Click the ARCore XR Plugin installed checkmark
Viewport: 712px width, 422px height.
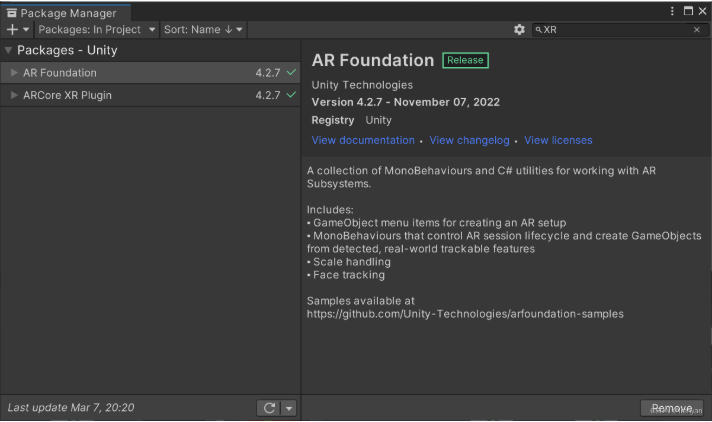pos(291,95)
